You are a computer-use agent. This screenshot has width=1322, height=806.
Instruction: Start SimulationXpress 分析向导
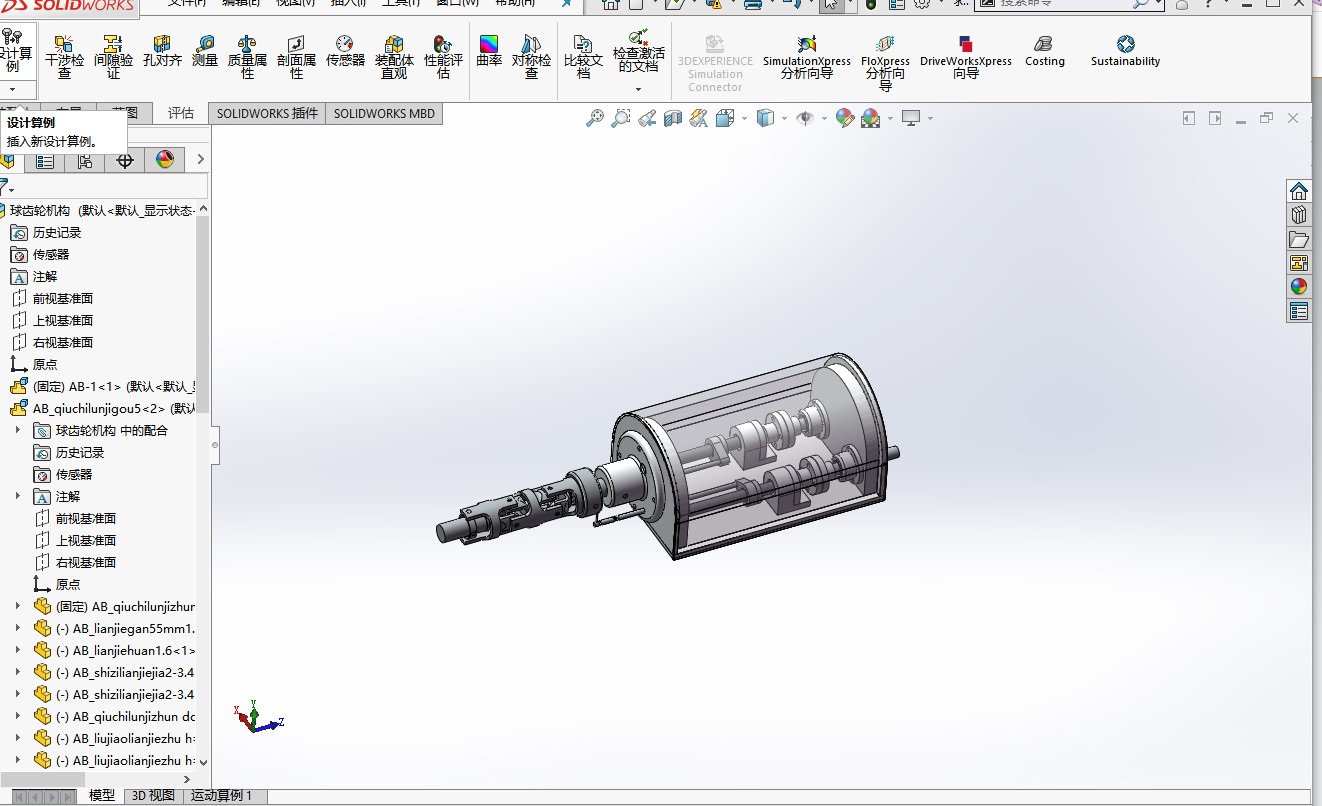click(x=806, y=57)
